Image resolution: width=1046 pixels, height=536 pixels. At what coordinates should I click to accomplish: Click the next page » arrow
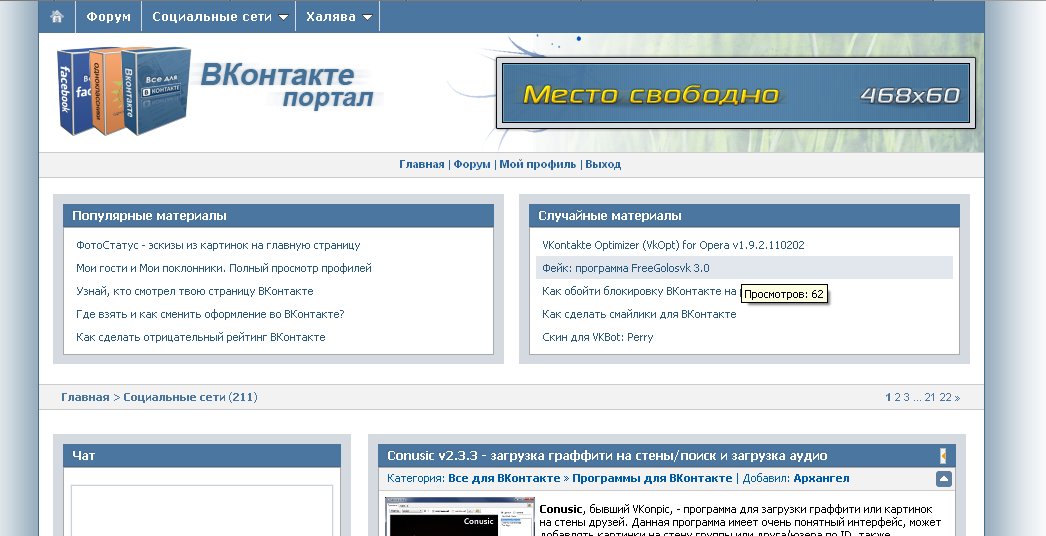coord(957,398)
